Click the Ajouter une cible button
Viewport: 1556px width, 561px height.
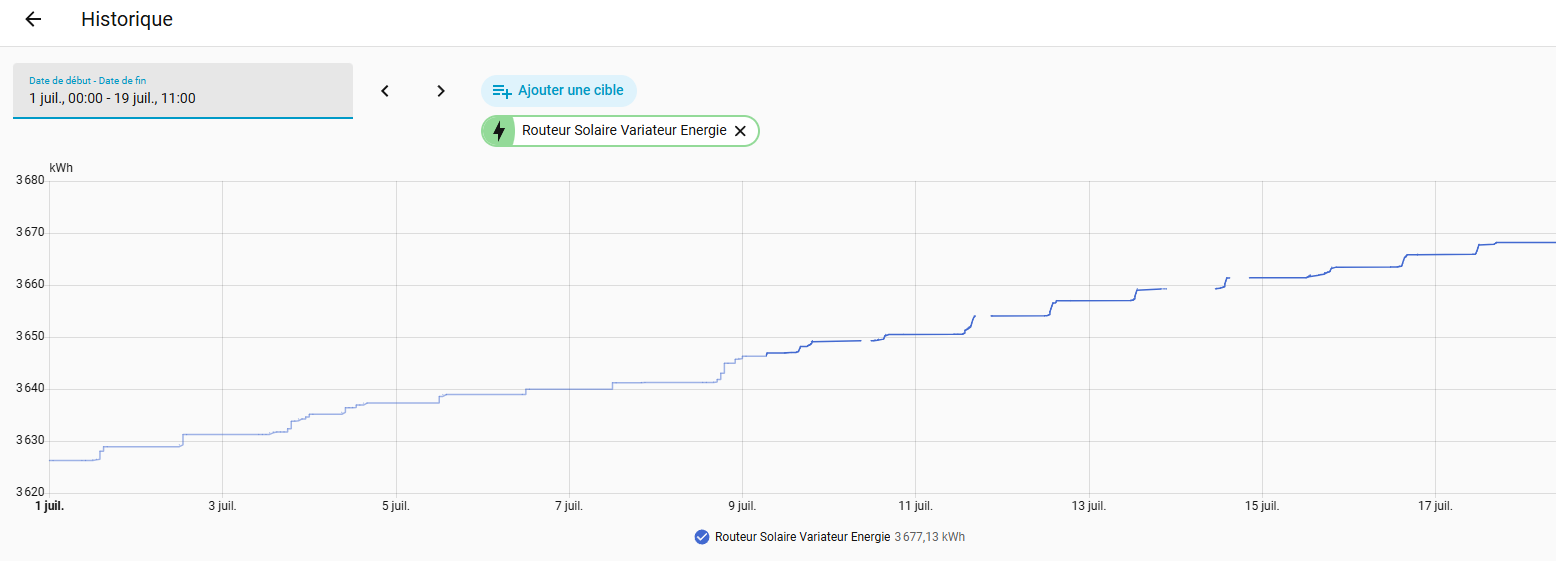(559, 91)
